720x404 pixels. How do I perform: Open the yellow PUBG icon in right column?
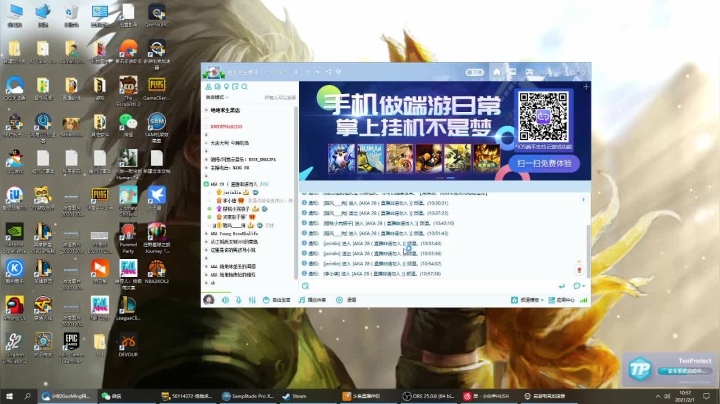click(x=157, y=88)
